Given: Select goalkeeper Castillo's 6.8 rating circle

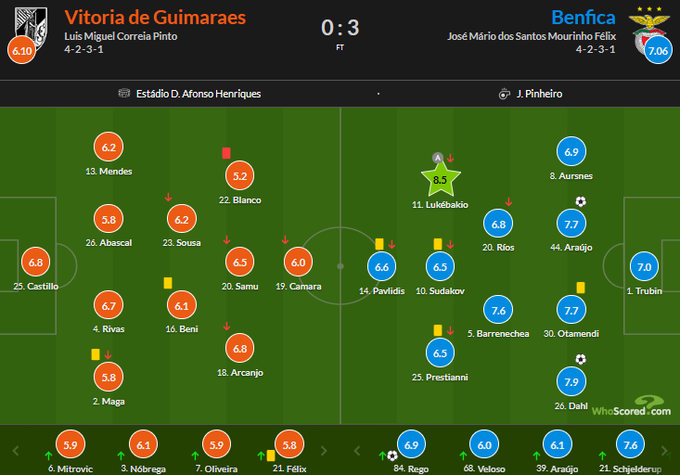Looking at the screenshot, I should point(36,263).
